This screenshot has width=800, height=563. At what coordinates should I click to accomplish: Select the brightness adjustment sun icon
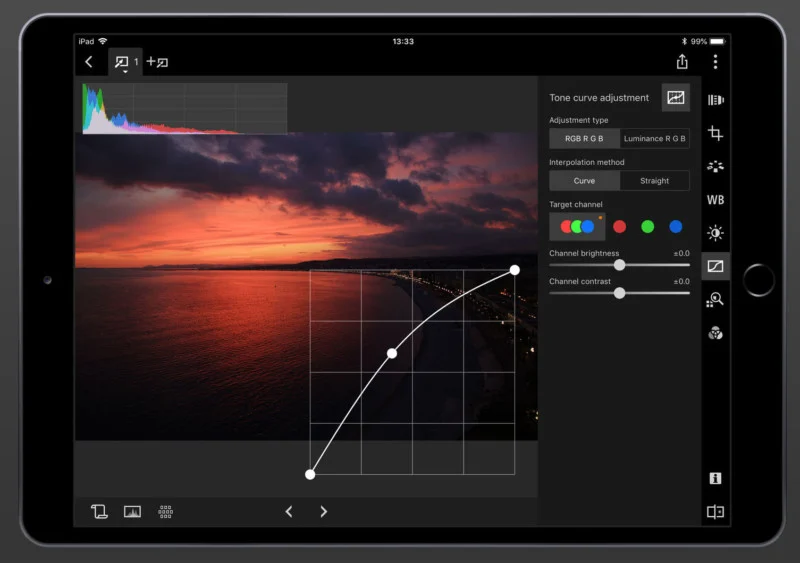[x=715, y=233]
